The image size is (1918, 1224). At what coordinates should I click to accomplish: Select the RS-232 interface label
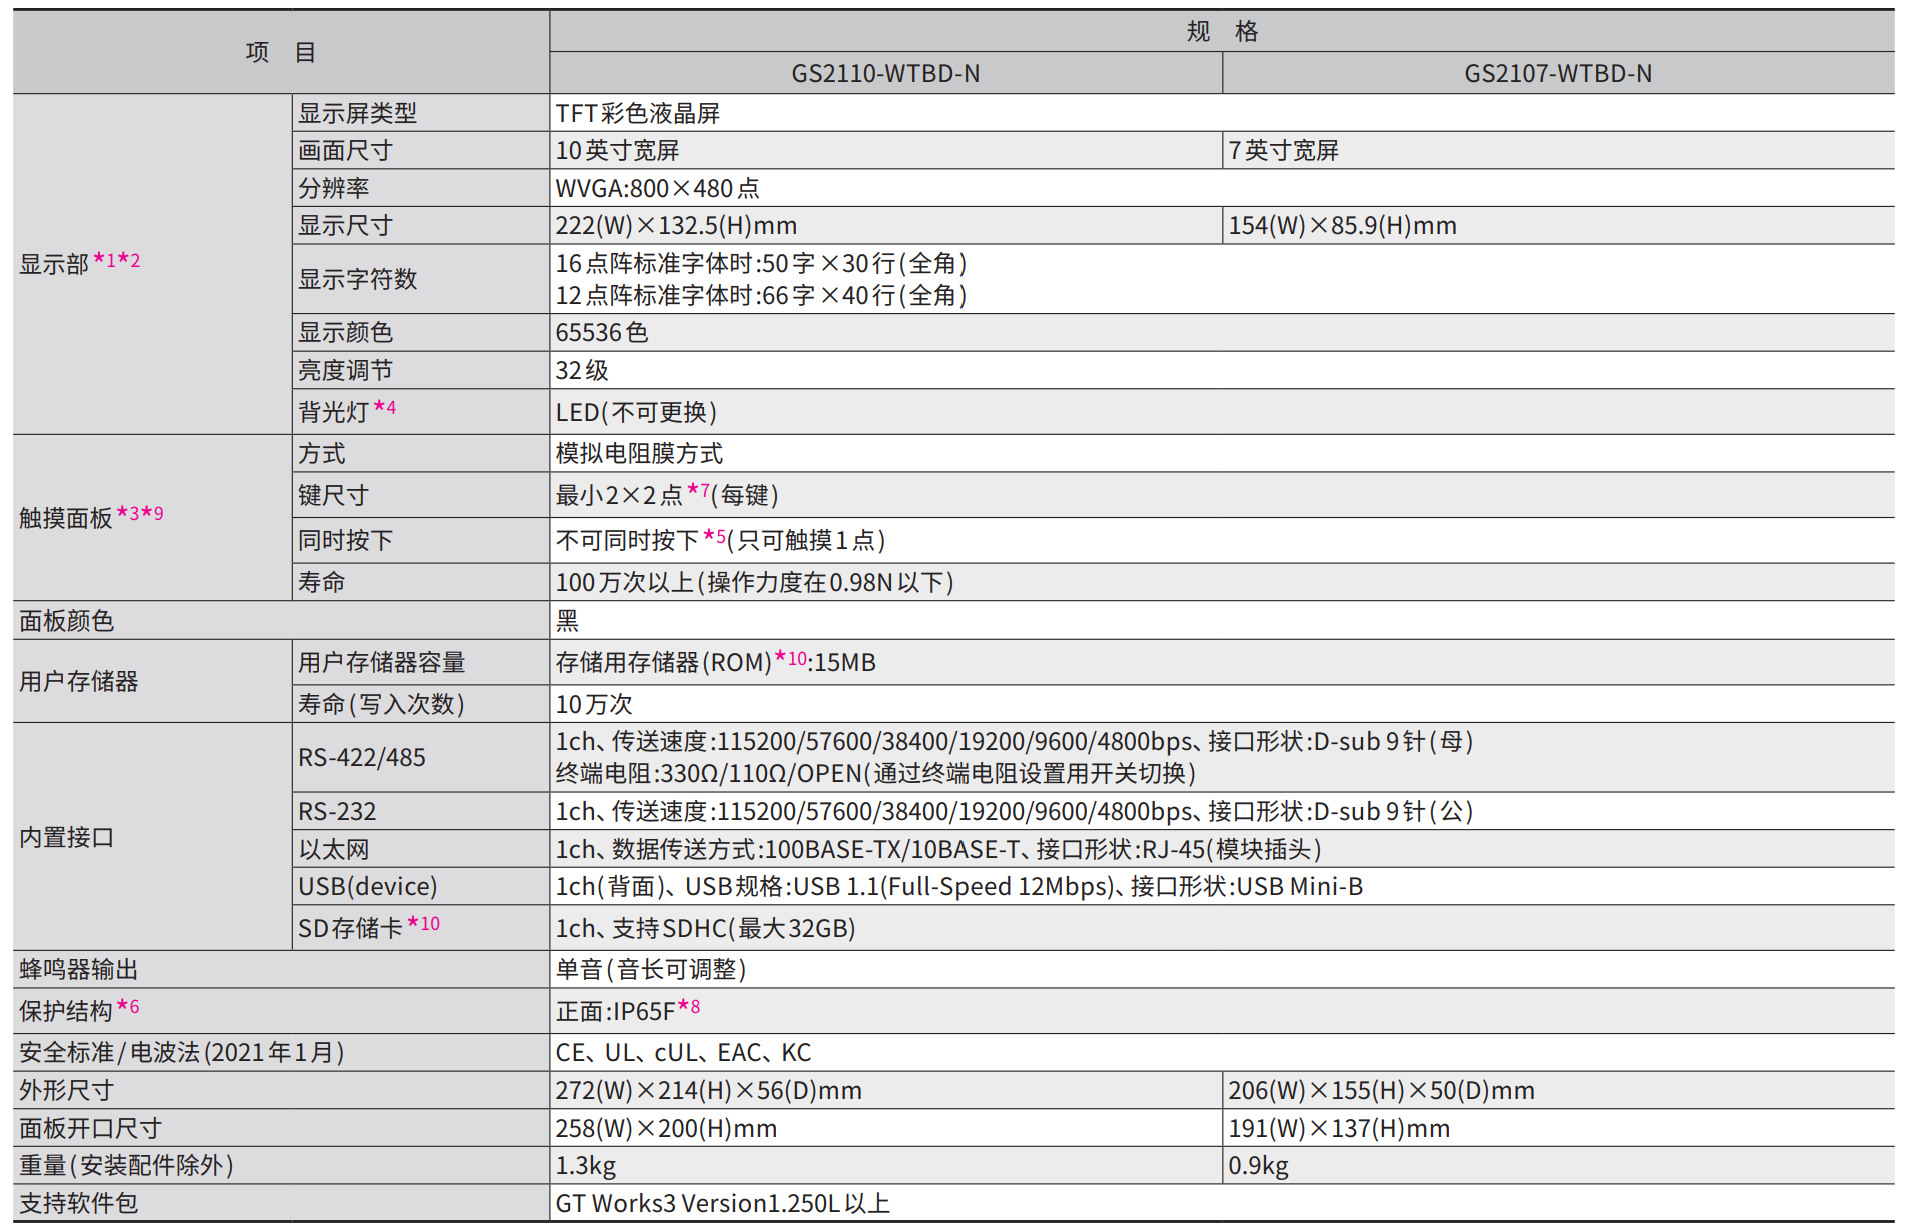[337, 811]
